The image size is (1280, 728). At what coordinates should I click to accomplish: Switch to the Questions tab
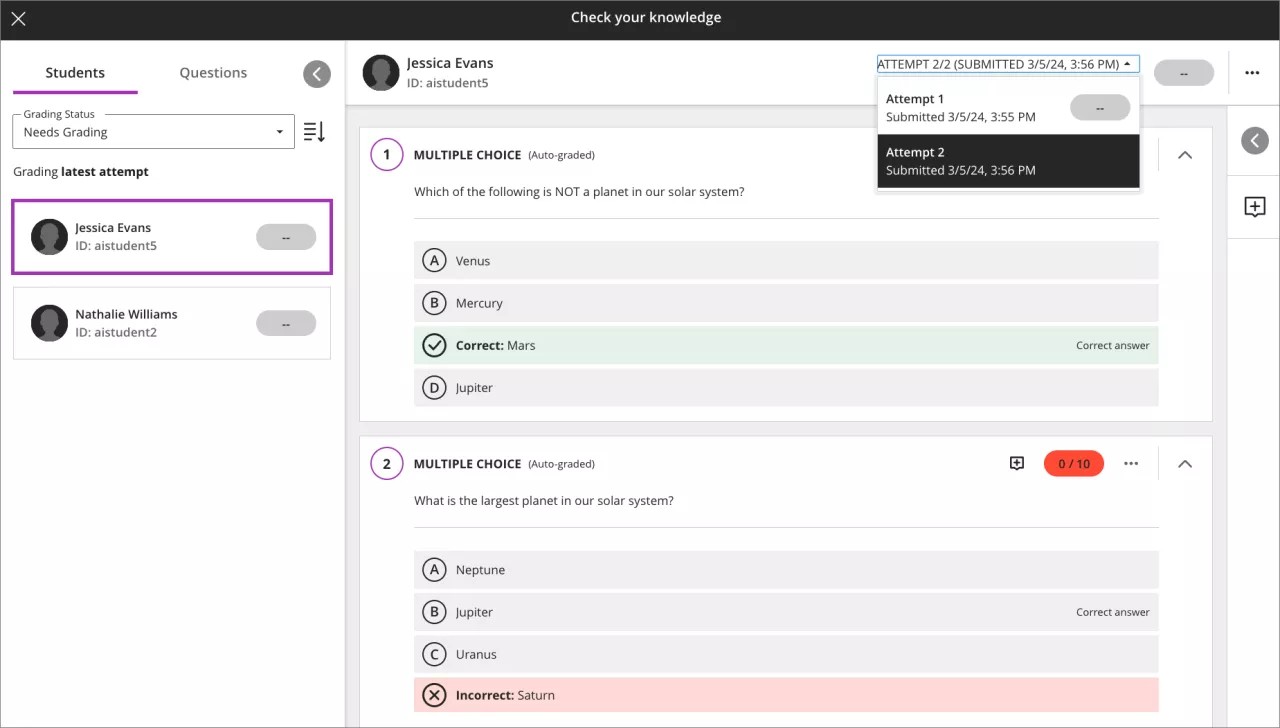coord(212,72)
